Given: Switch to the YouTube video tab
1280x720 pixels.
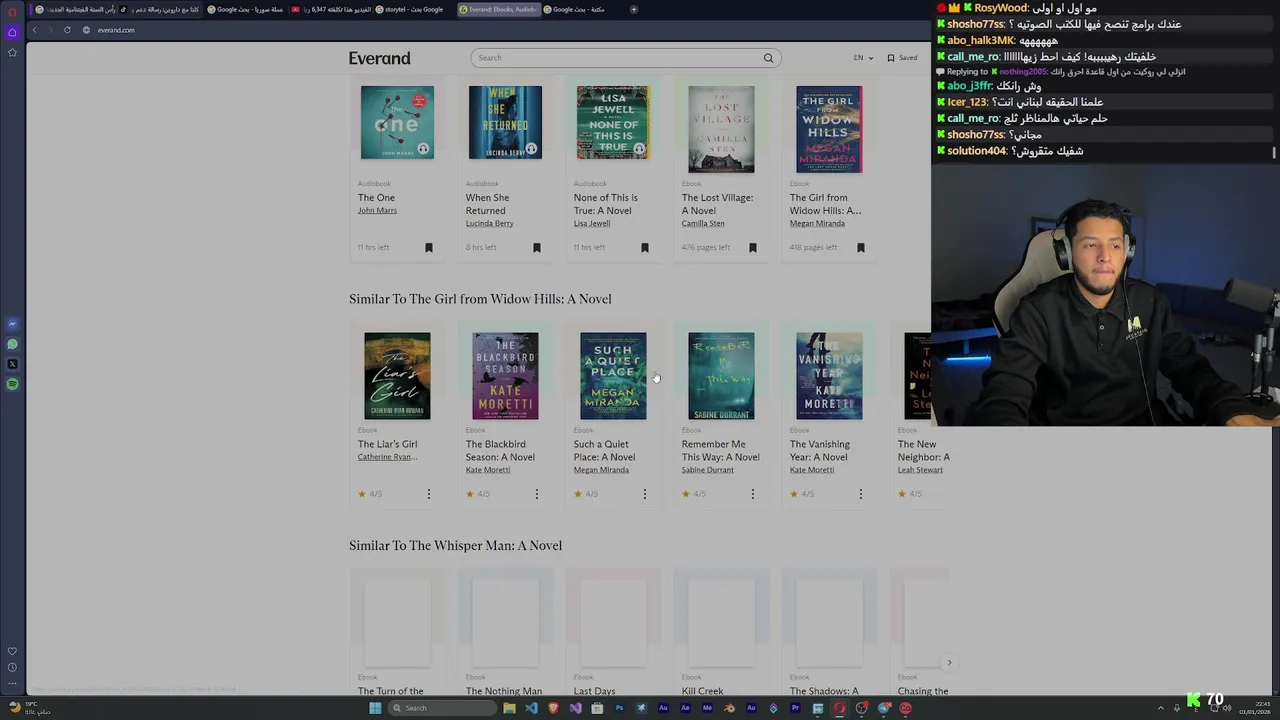Looking at the screenshot, I should click(330, 9).
